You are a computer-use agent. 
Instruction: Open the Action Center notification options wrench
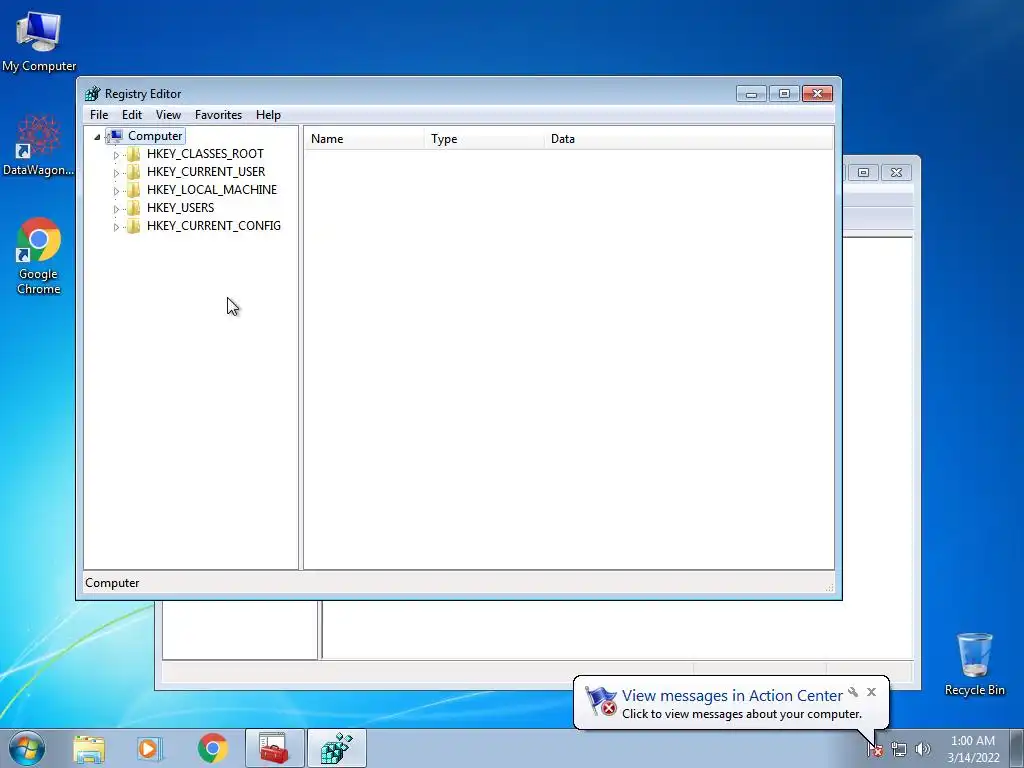point(853,692)
